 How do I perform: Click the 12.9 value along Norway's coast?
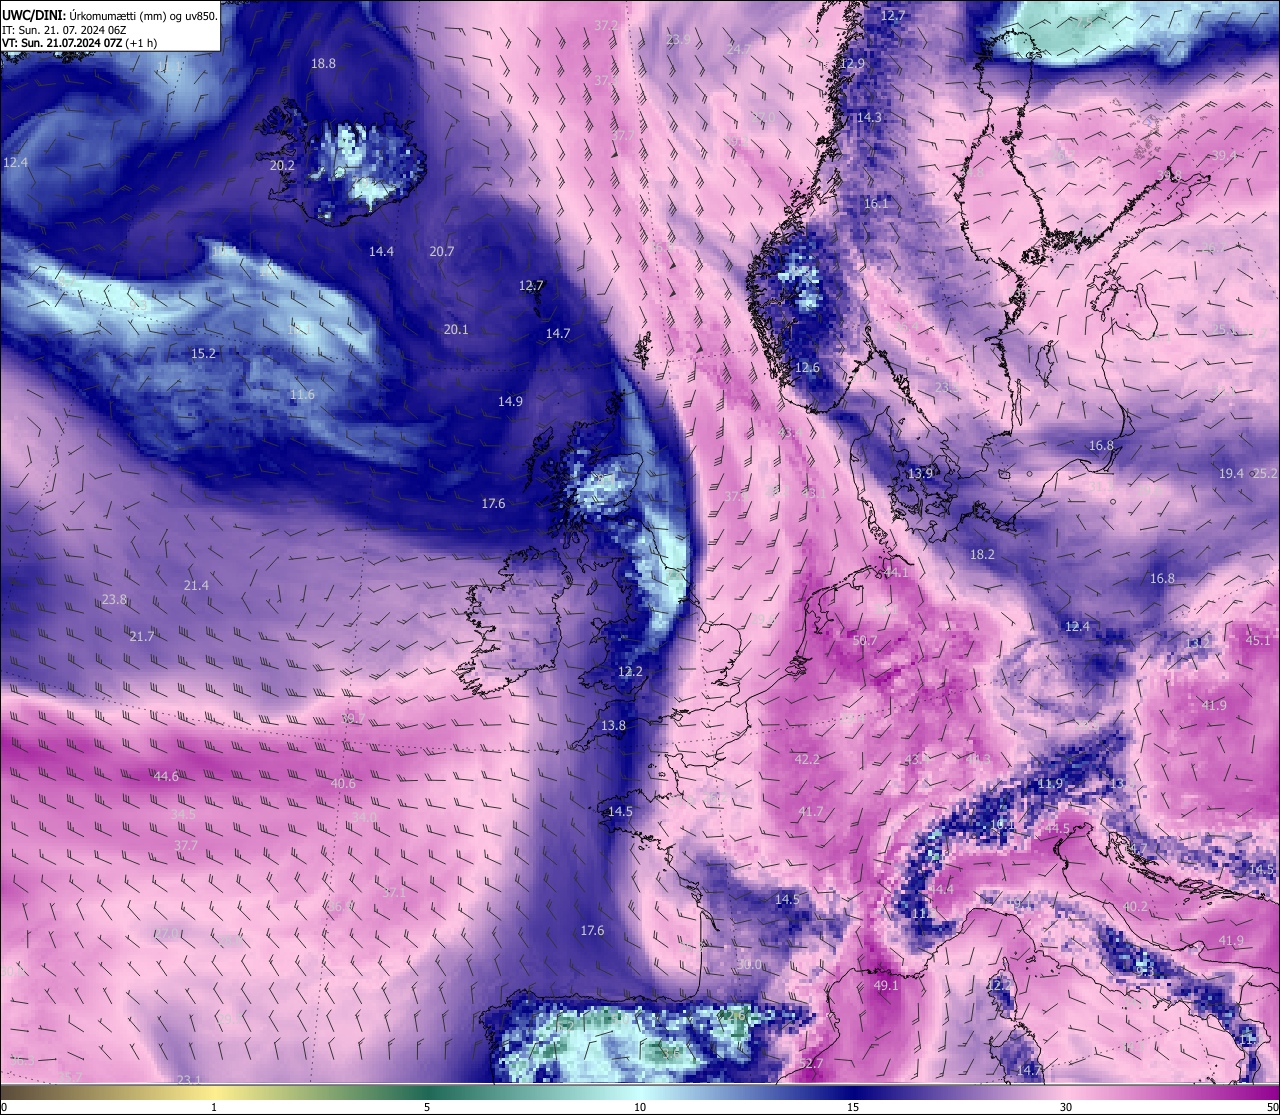click(x=851, y=63)
